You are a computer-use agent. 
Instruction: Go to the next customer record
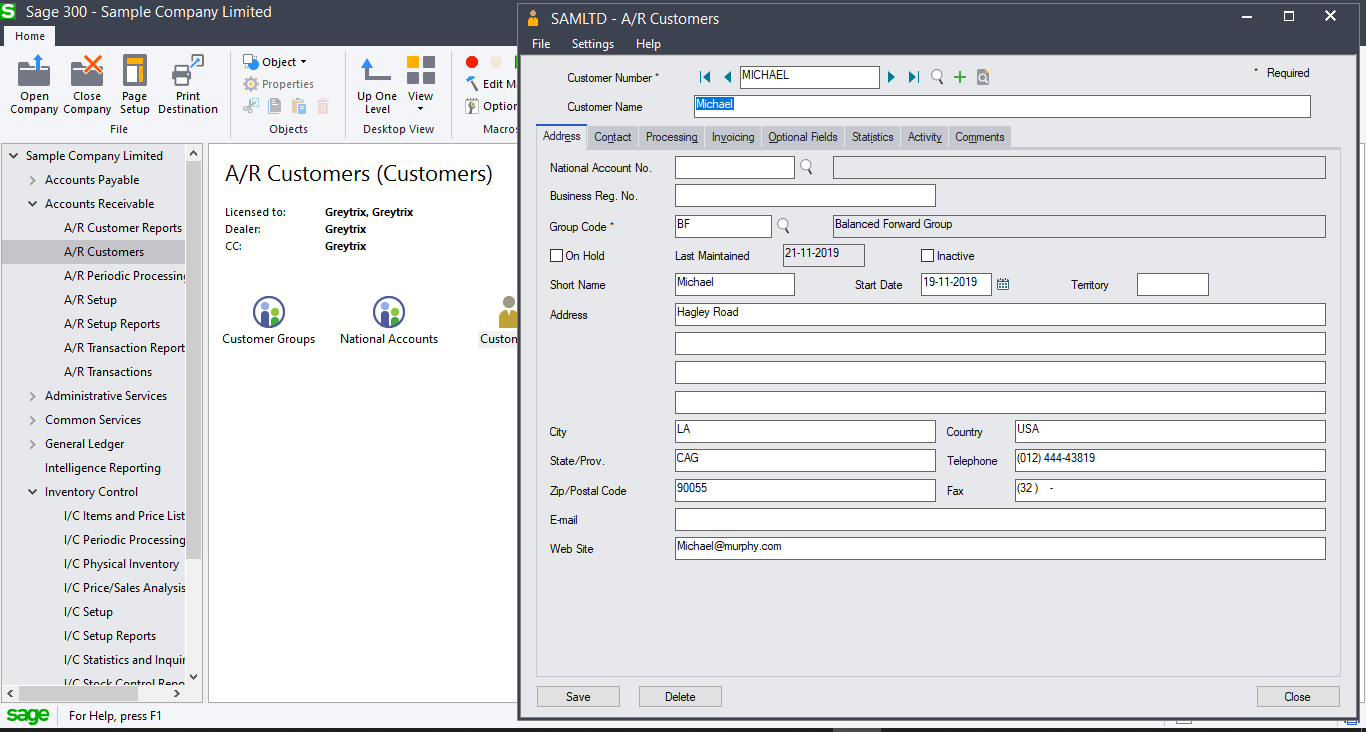[891, 77]
